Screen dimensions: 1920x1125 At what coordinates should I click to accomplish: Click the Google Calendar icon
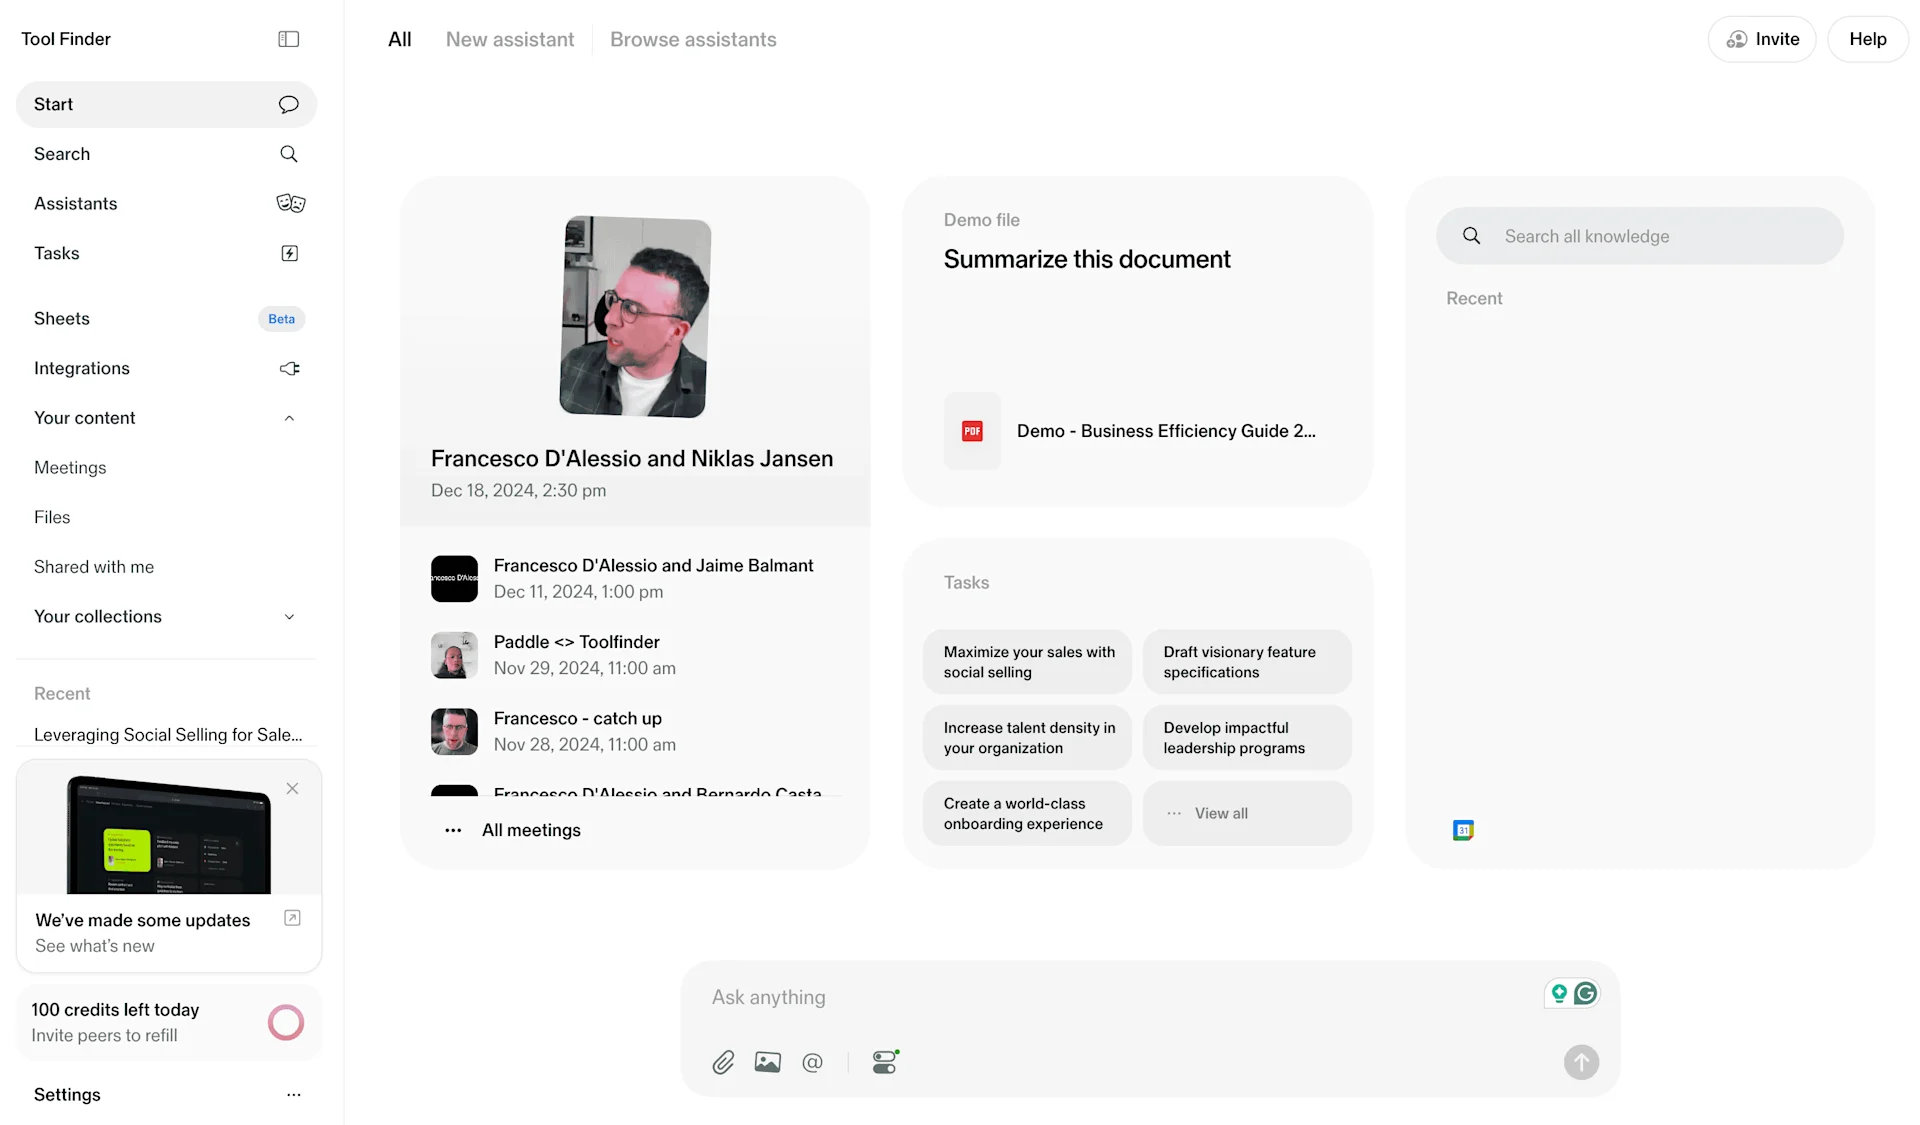pyautogui.click(x=1463, y=830)
